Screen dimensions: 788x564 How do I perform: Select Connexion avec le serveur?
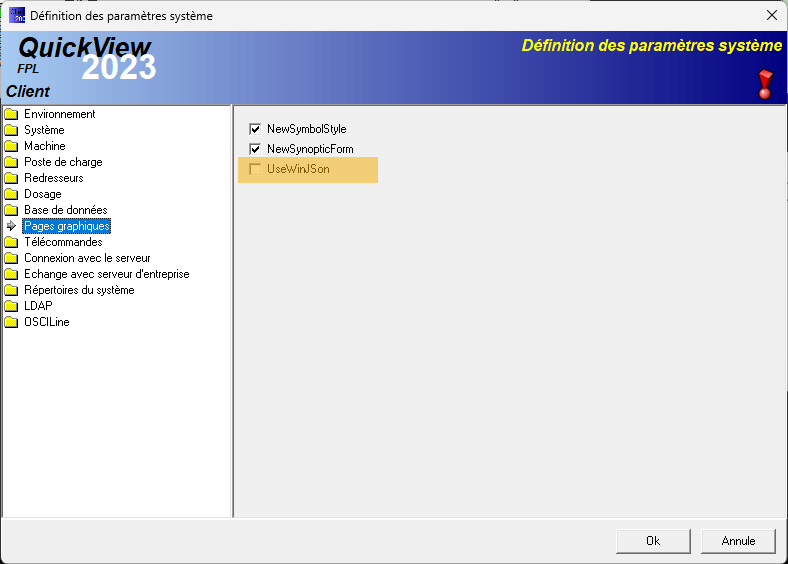pyautogui.click(x=87, y=258)
